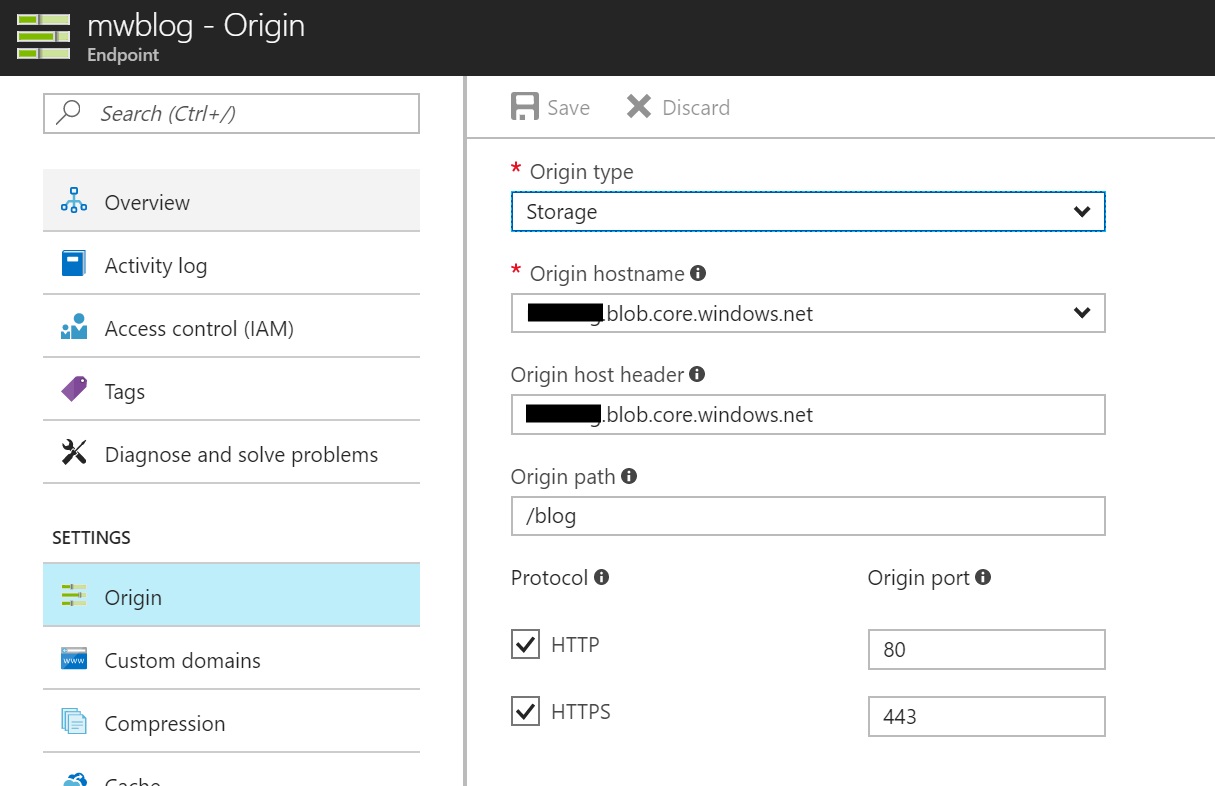Click the Endpoint subtitle text
The width and height of the screenshot is (1215, 786).
click(x=123, y=55)
